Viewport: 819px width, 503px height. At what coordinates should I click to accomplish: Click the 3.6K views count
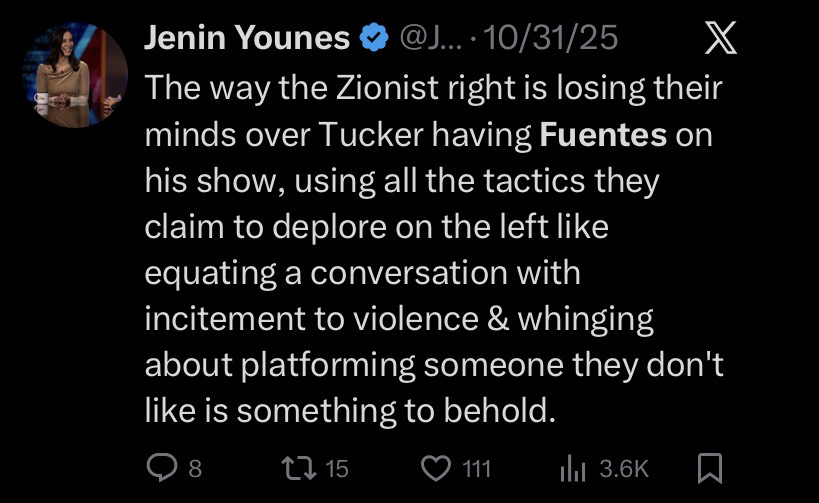(x=624, y=468)
